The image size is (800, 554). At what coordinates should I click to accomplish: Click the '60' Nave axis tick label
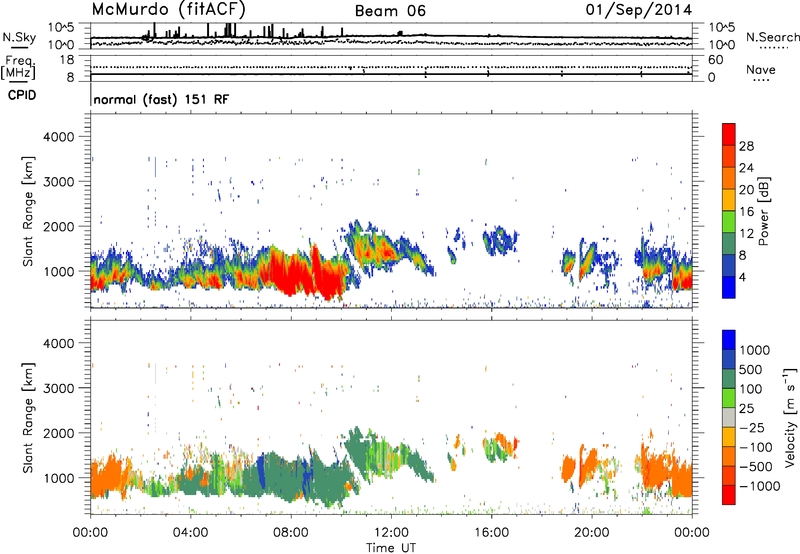715,60
